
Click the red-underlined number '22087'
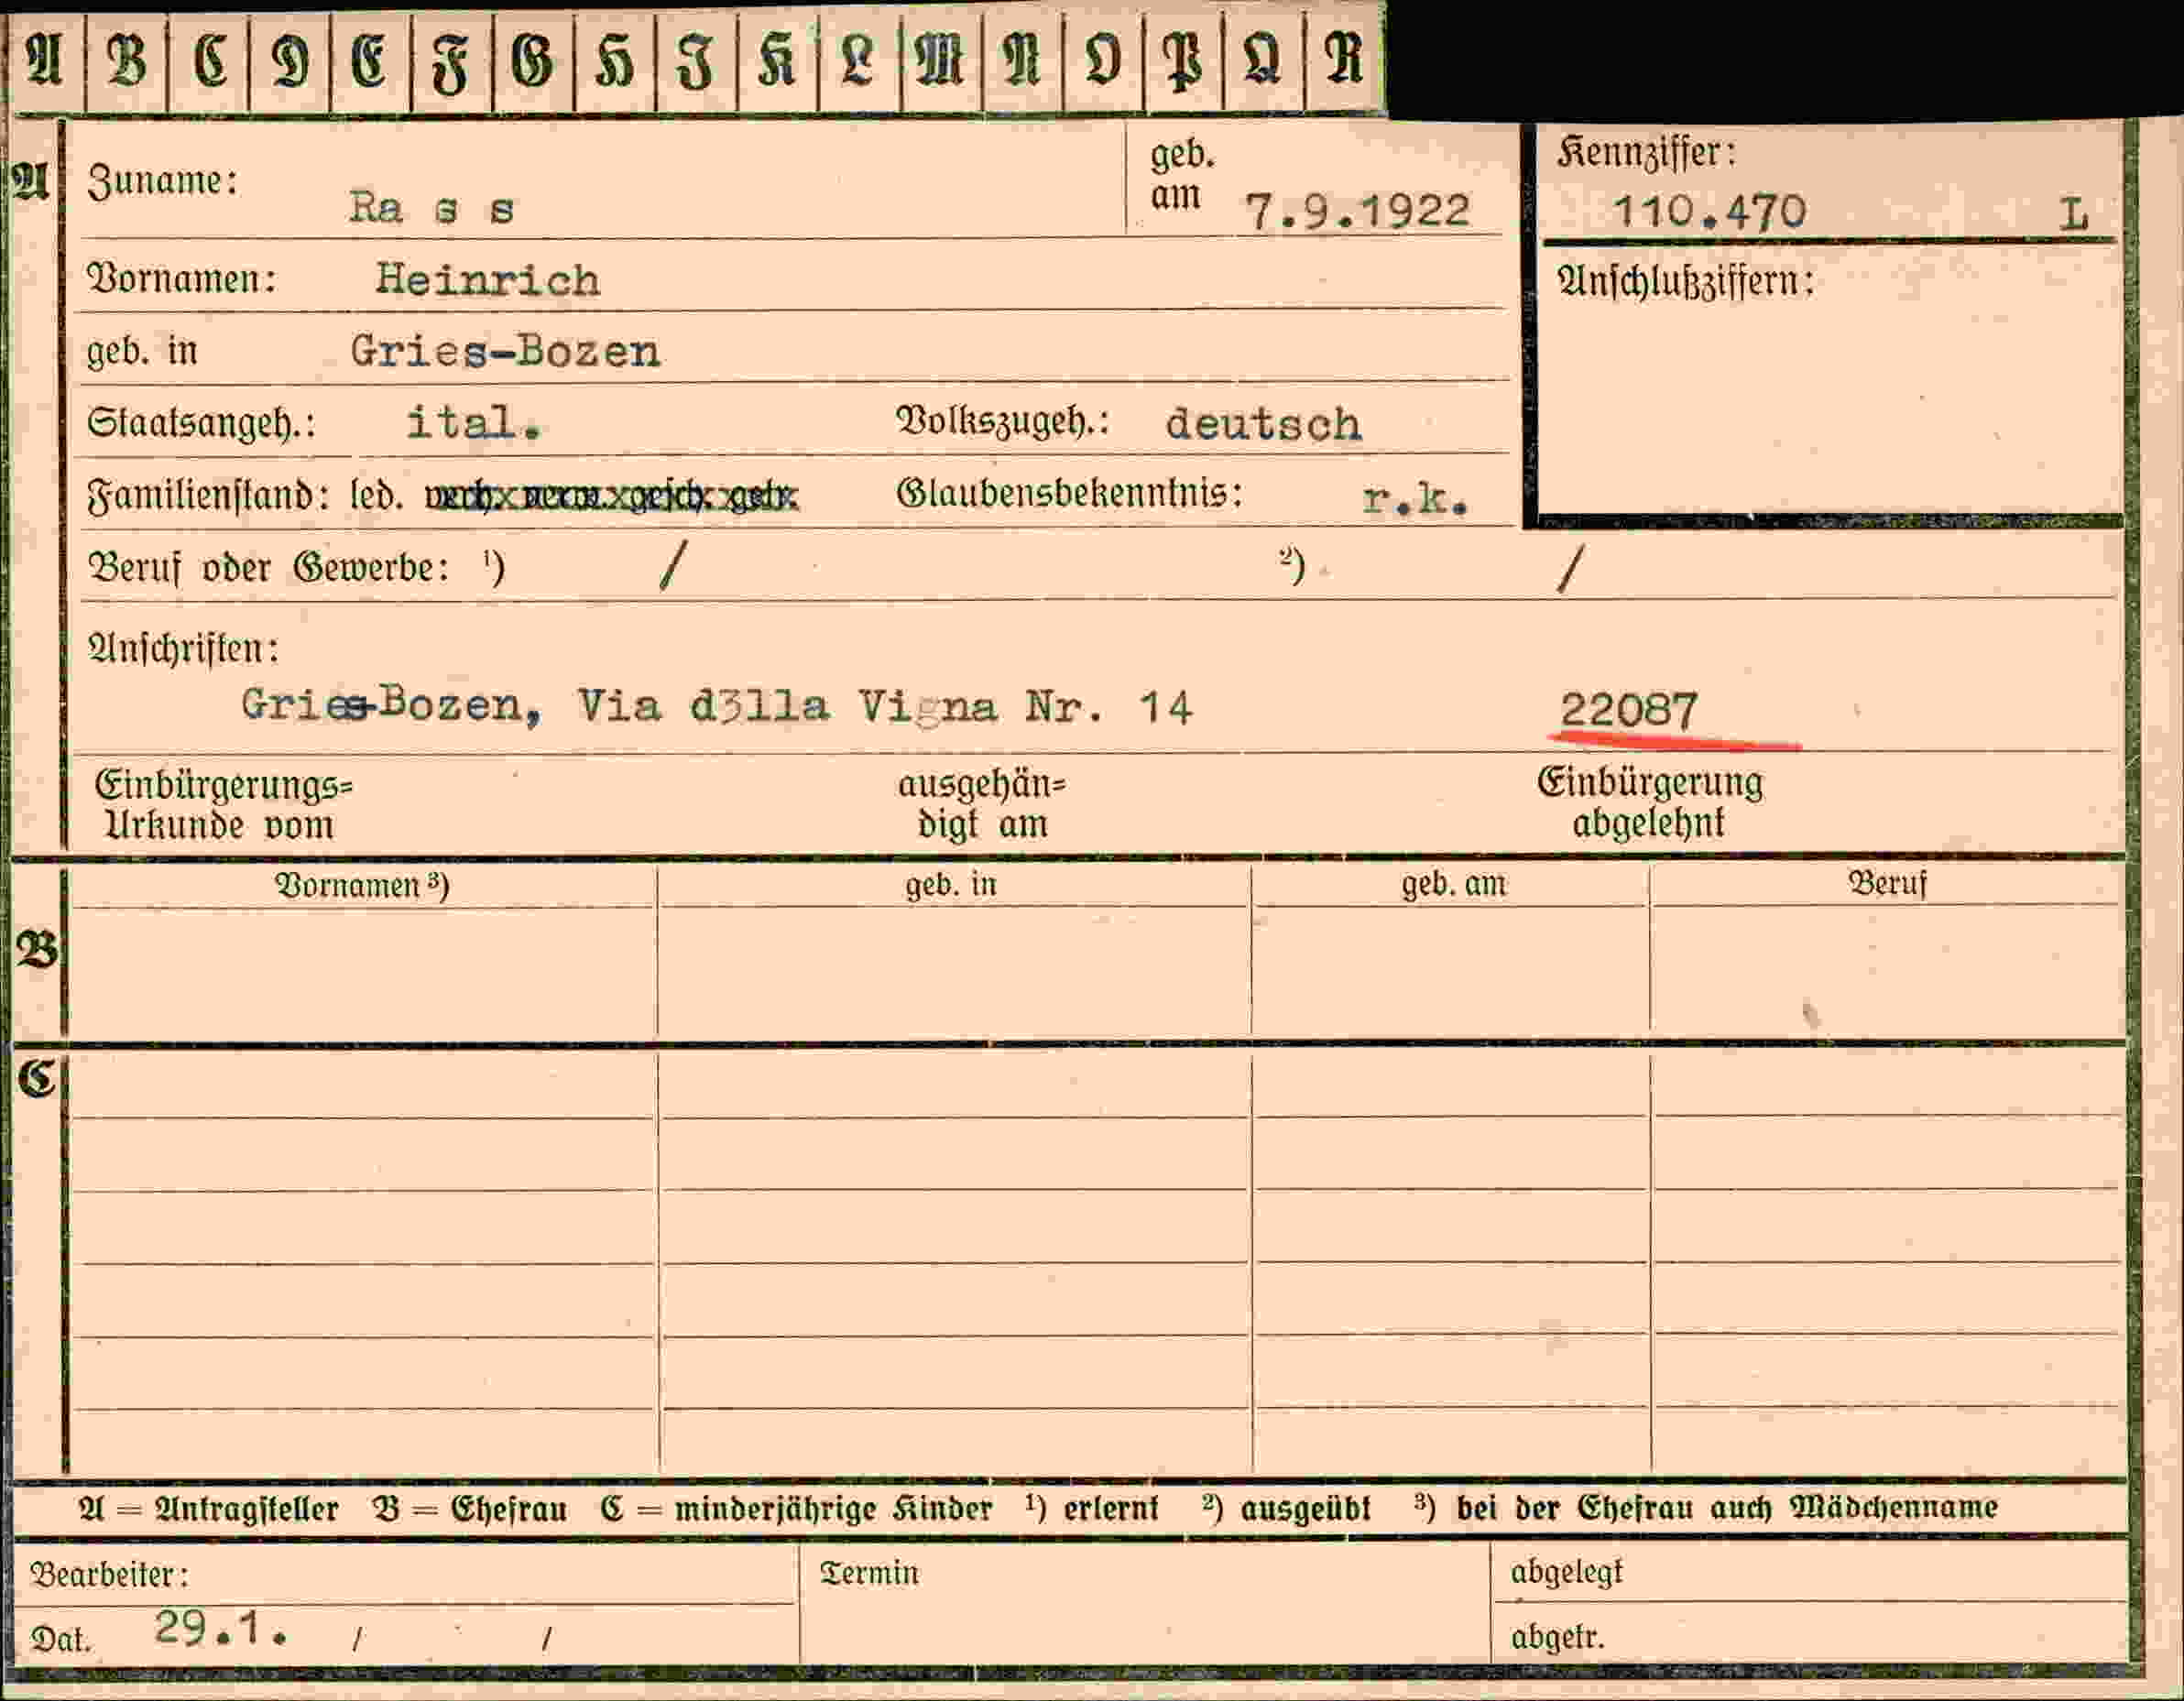click(1628, 710)
